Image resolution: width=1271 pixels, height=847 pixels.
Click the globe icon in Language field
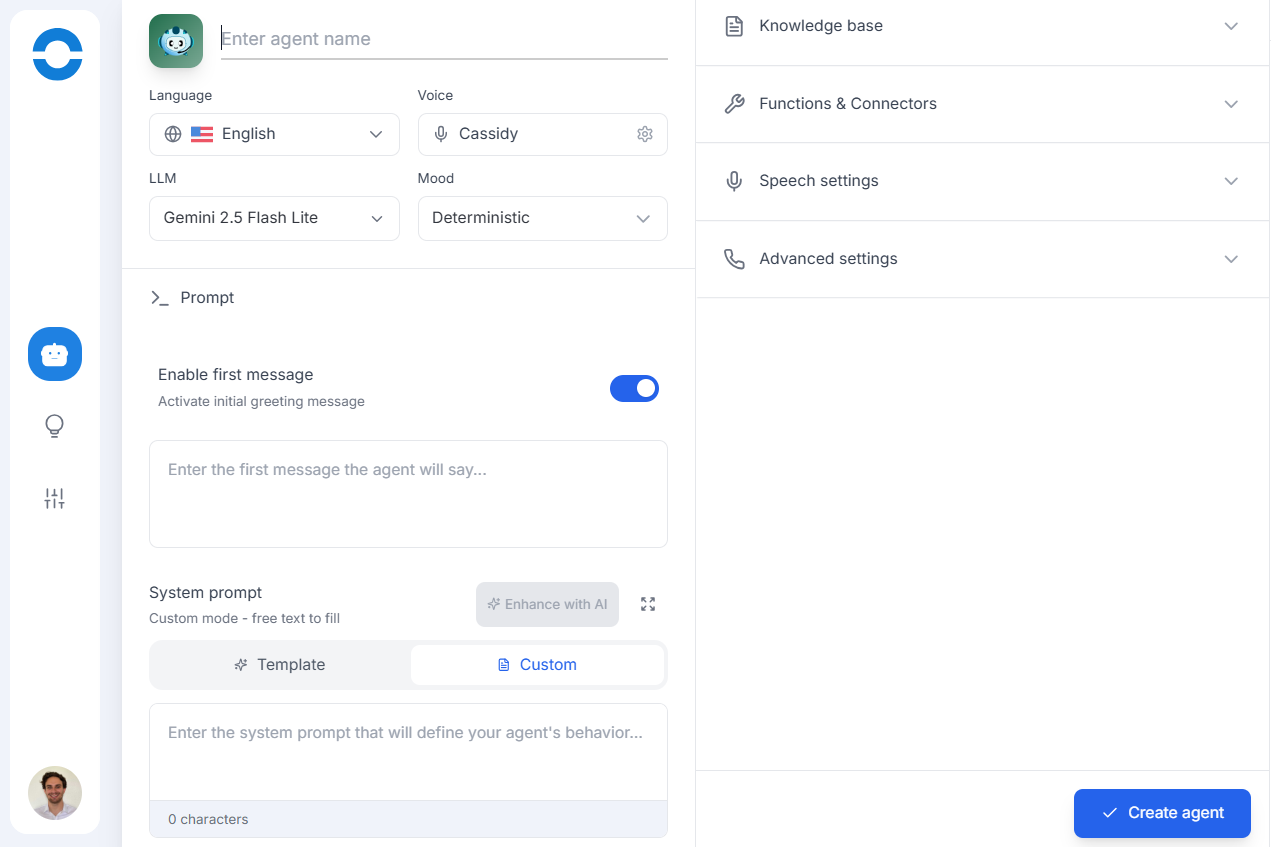point(173,134)
